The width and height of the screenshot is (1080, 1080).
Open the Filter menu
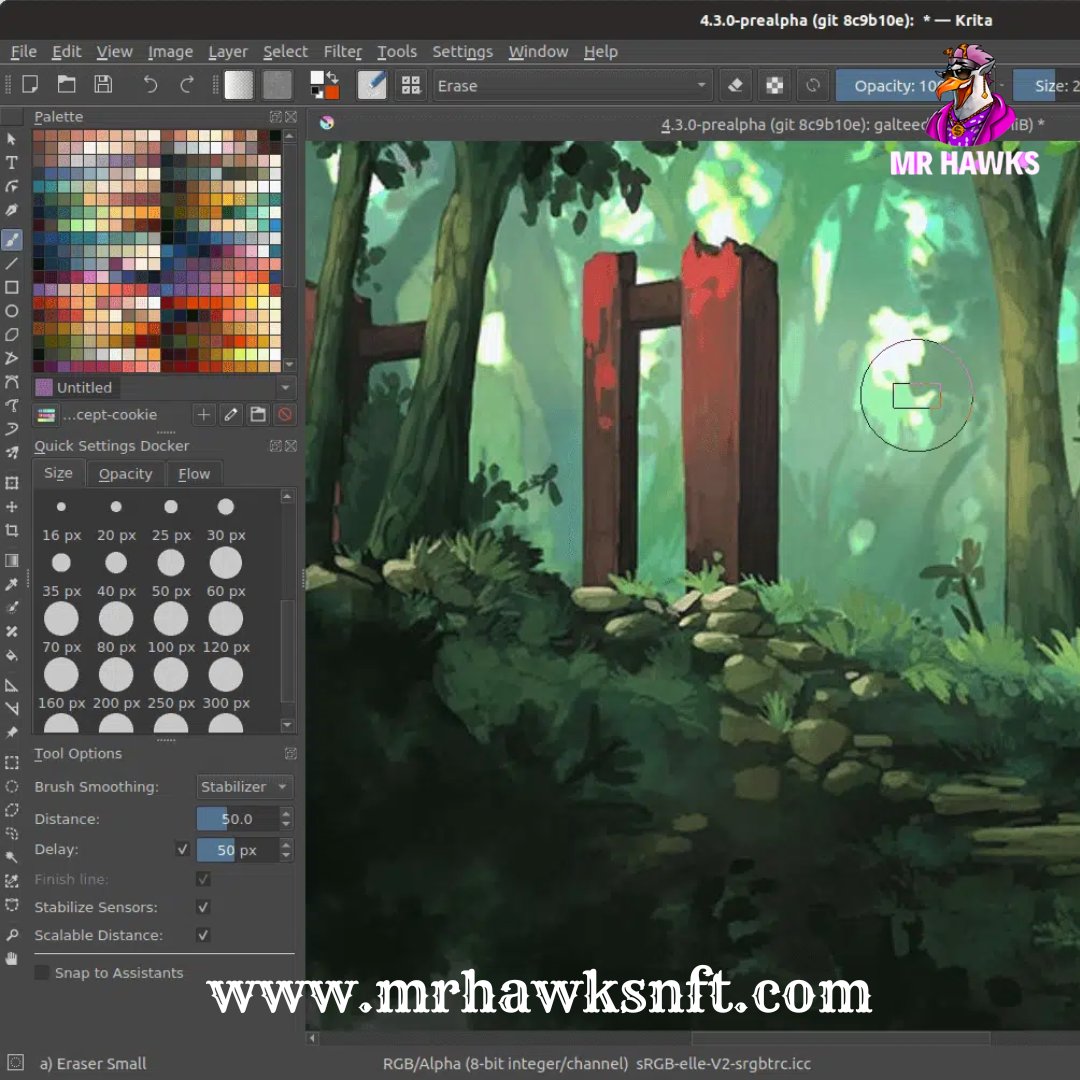[342, 52]
